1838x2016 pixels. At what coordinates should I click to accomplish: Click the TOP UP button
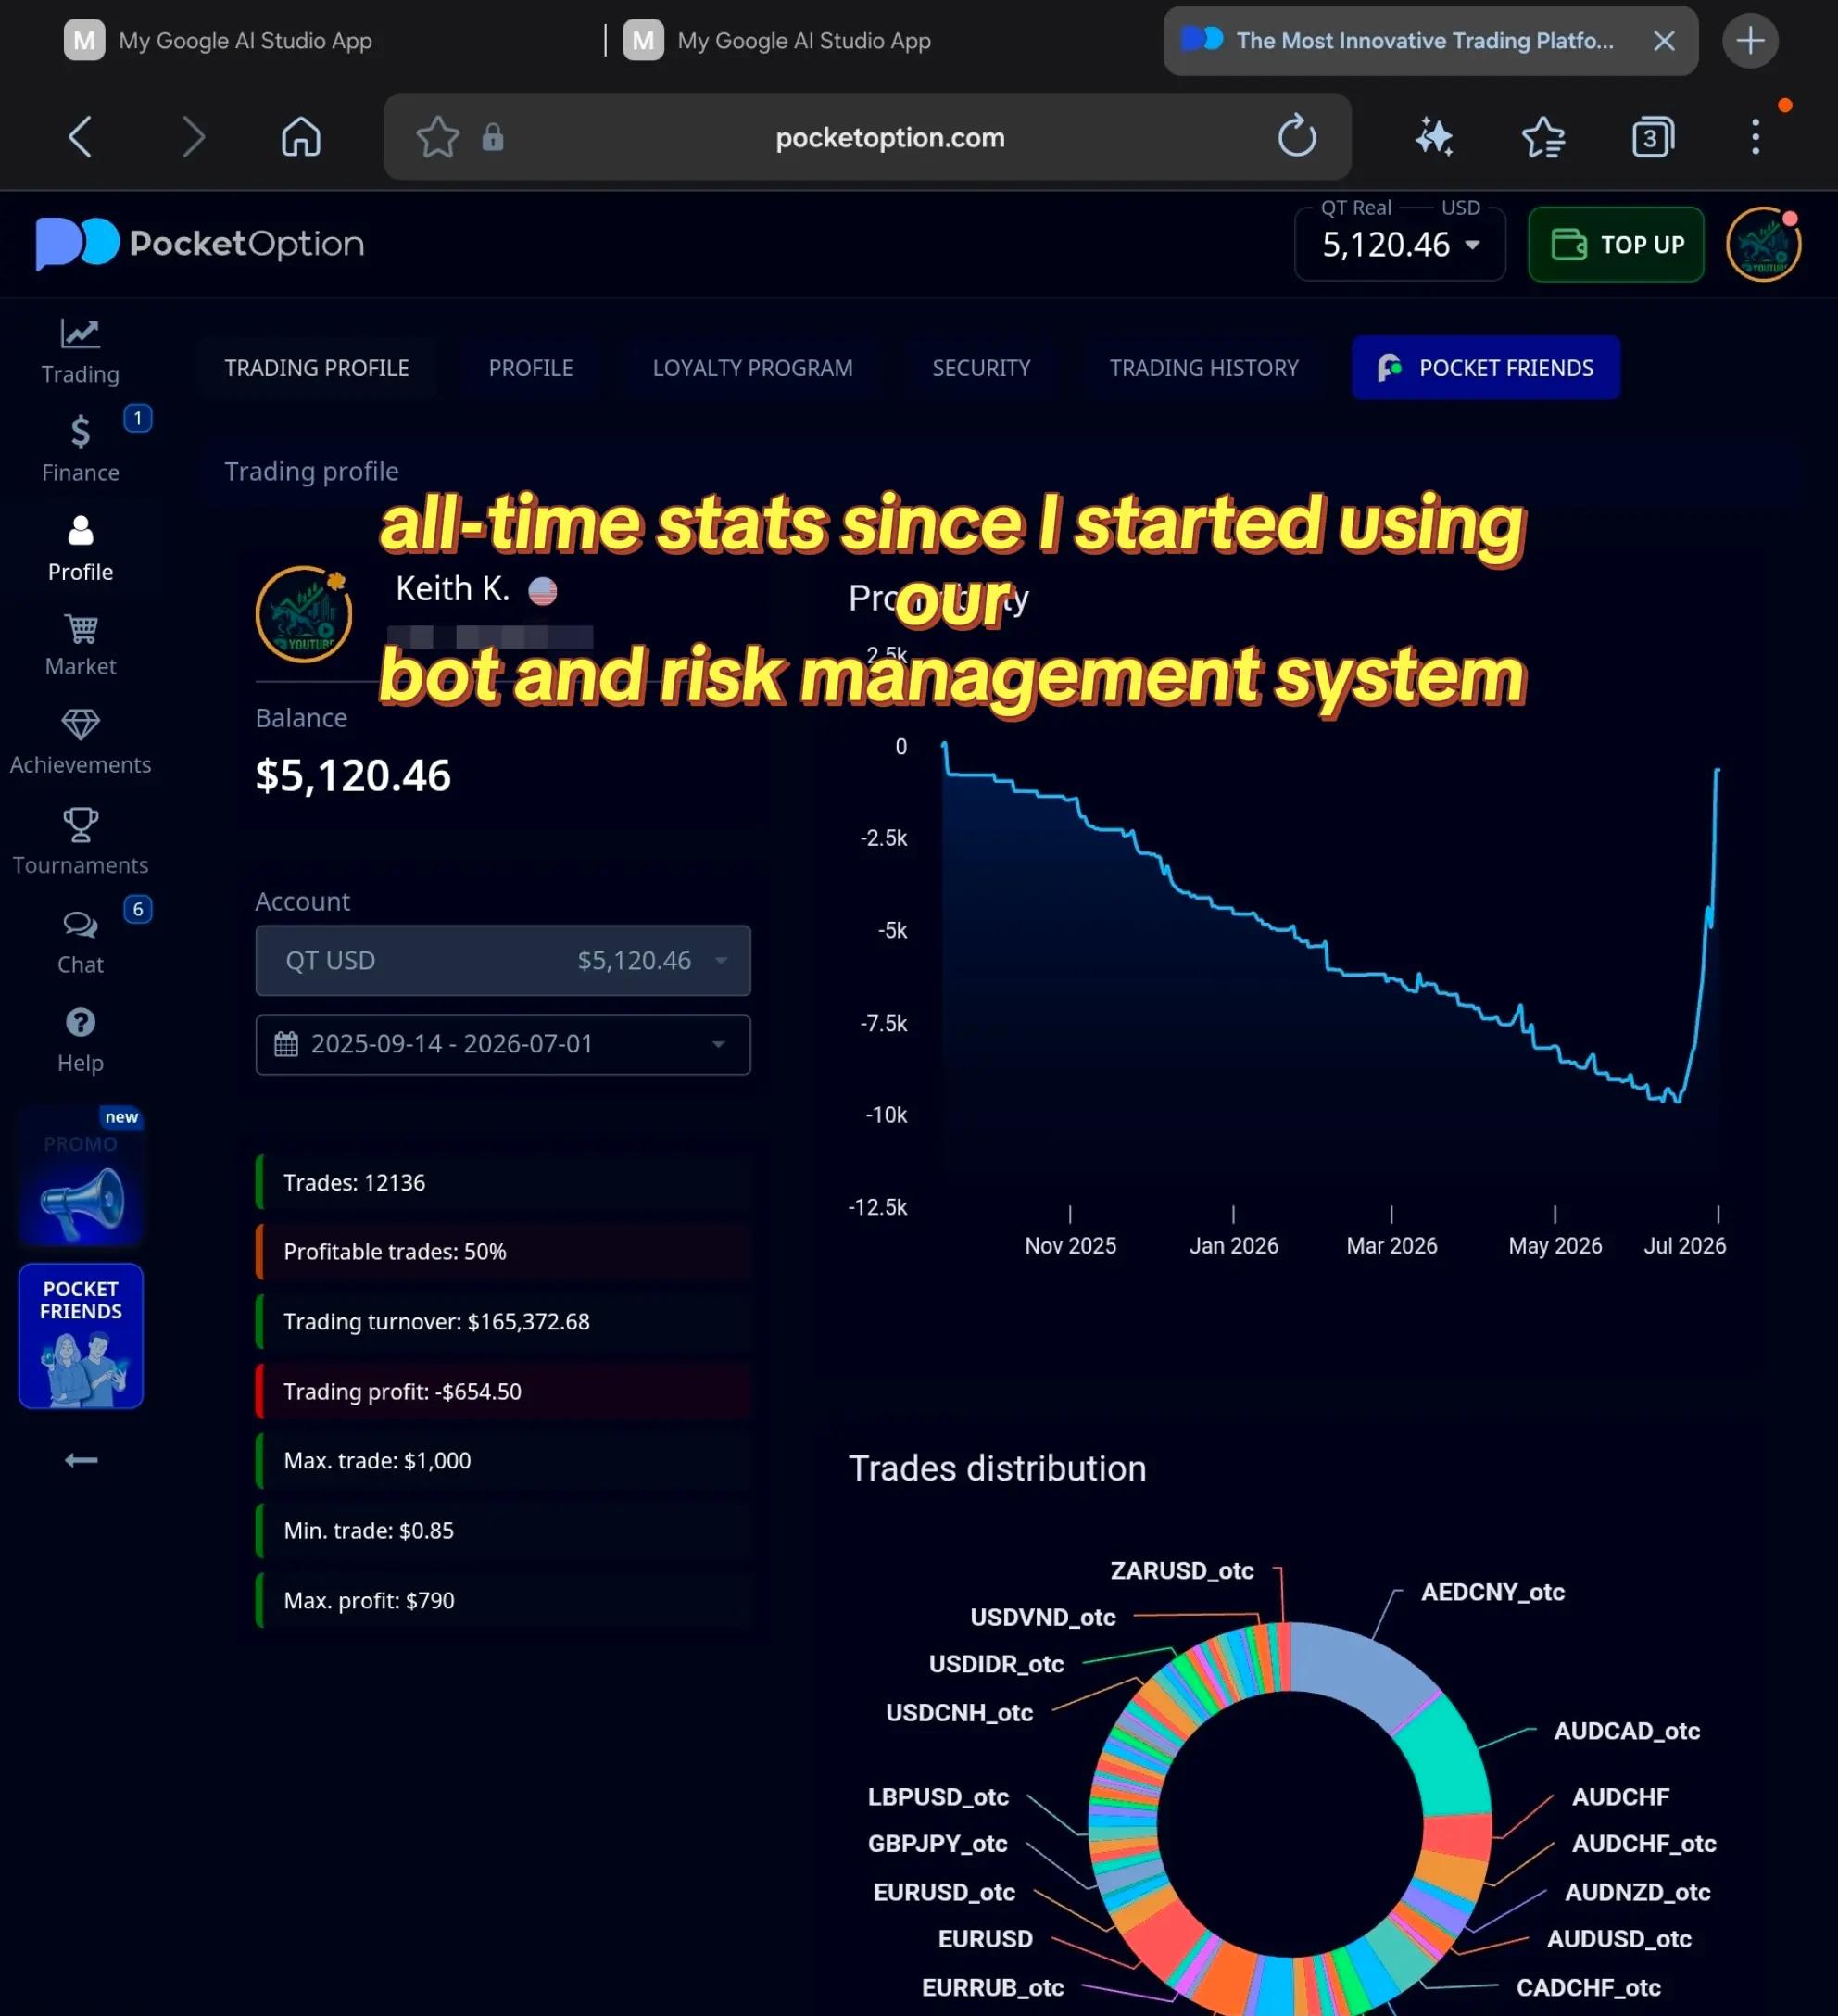click(1615, 244)
